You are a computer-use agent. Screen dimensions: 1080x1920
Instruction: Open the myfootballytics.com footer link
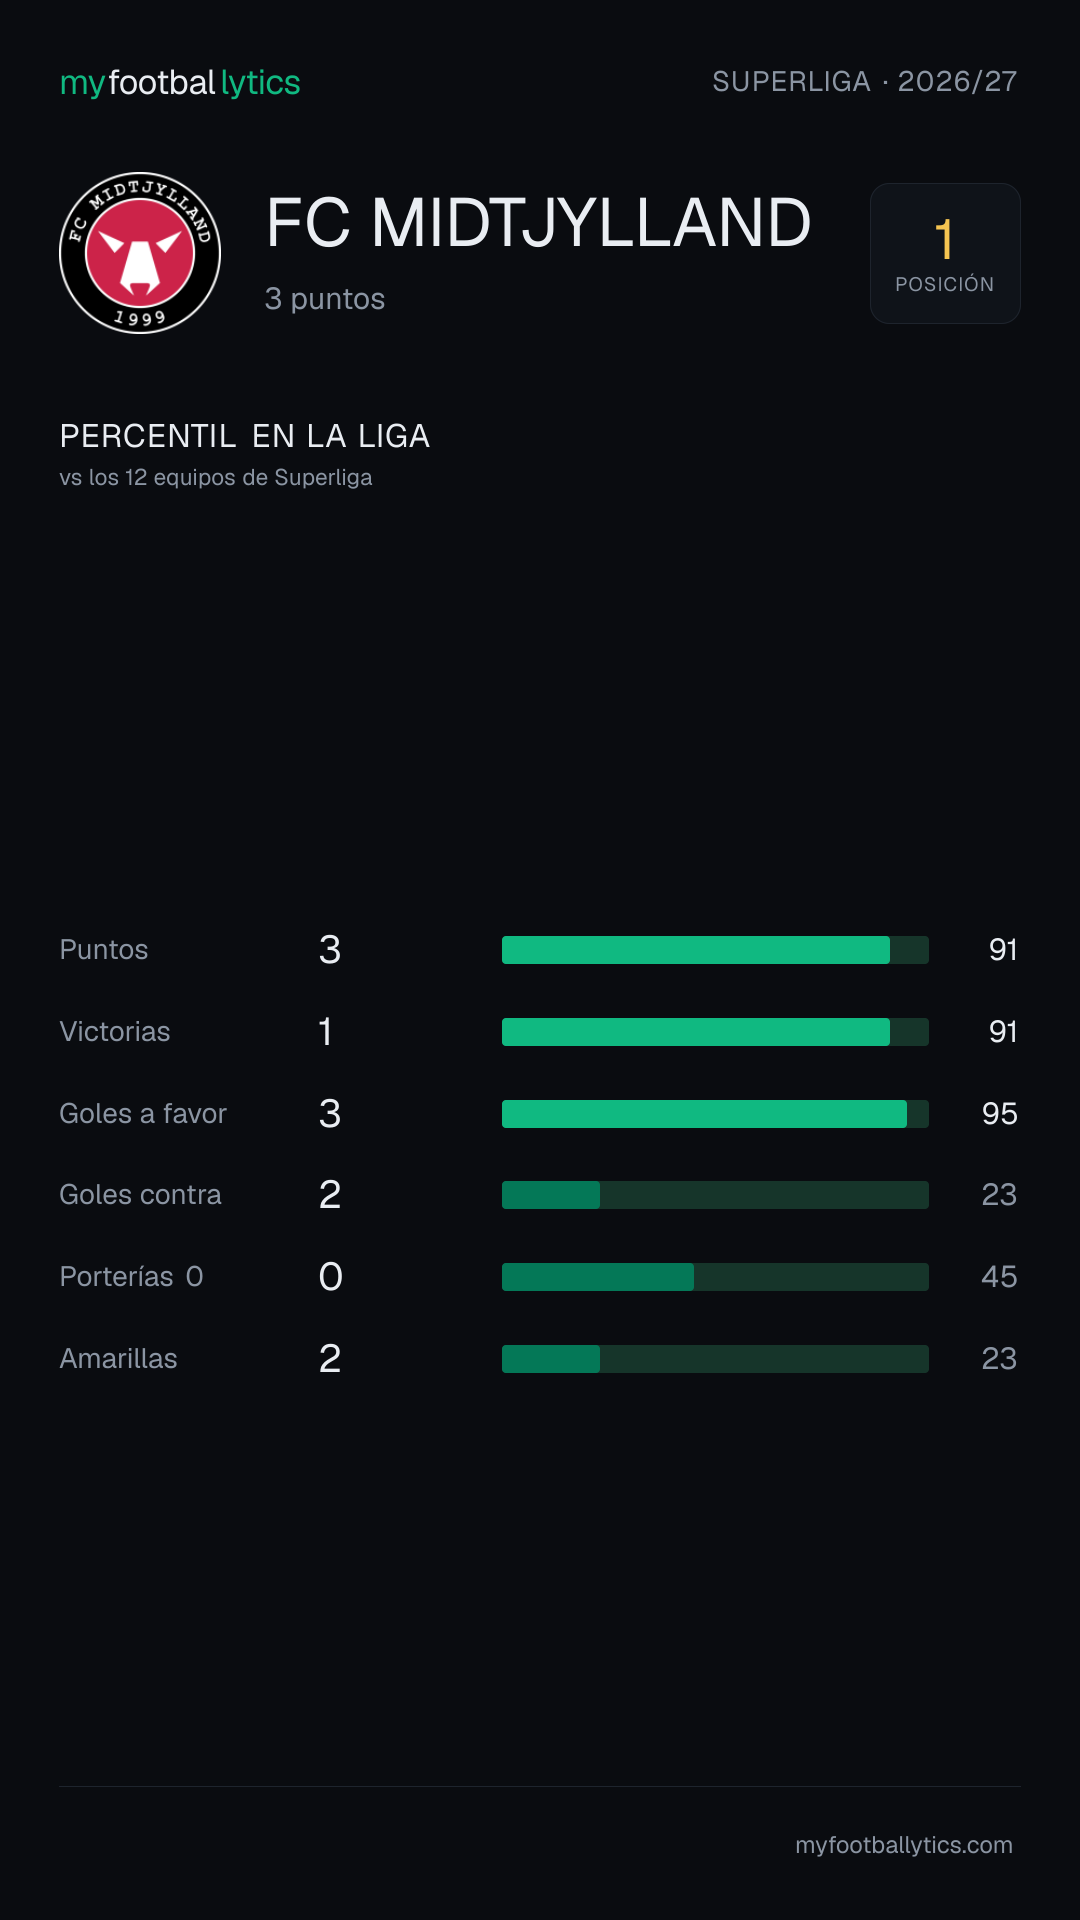click(904, 1845)
